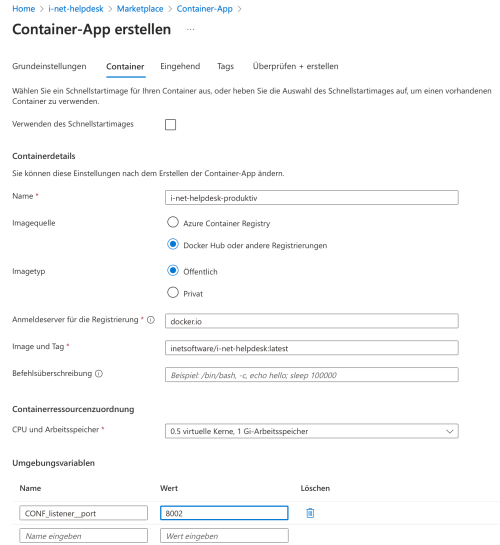Viewport: 500px width, 545px height.
Task: Open i-net-helpdesk breadcrumb link
Action: 76,9
